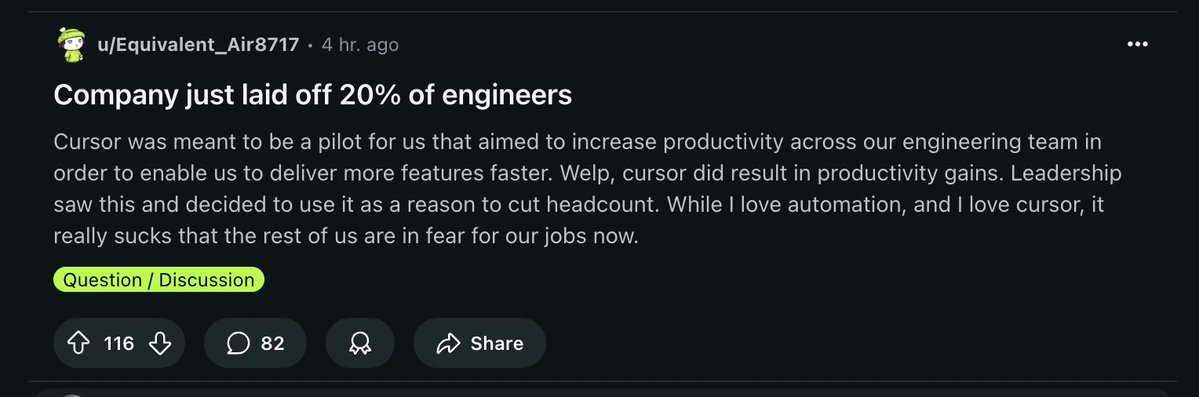
Task: Open comments via speech bubble icon
Action: 238,343
